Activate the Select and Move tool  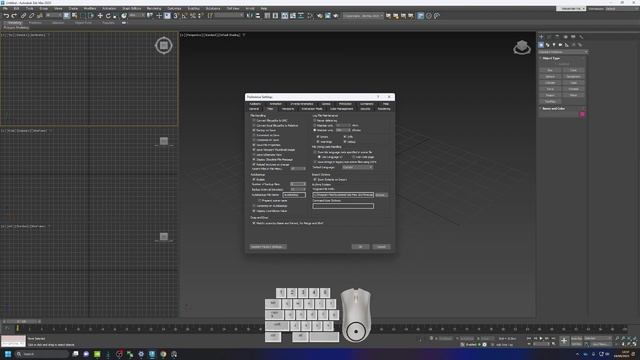pyautogui.click(x=100, y=16)
